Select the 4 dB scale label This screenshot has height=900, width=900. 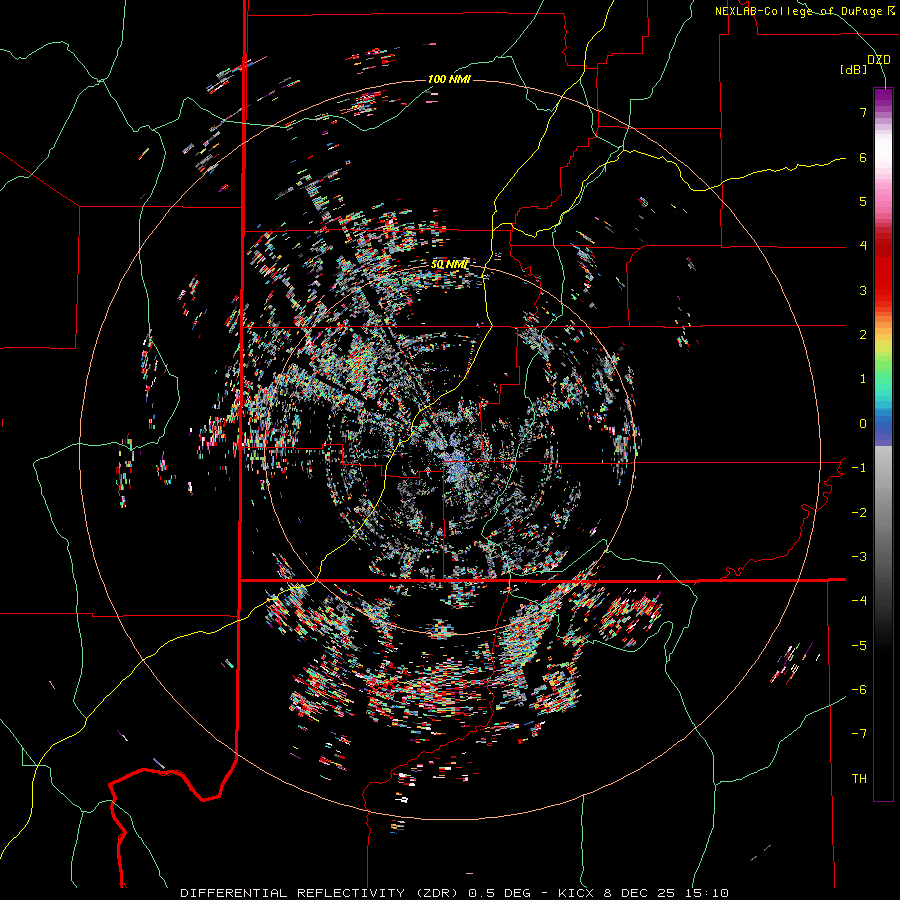[863, 246]
